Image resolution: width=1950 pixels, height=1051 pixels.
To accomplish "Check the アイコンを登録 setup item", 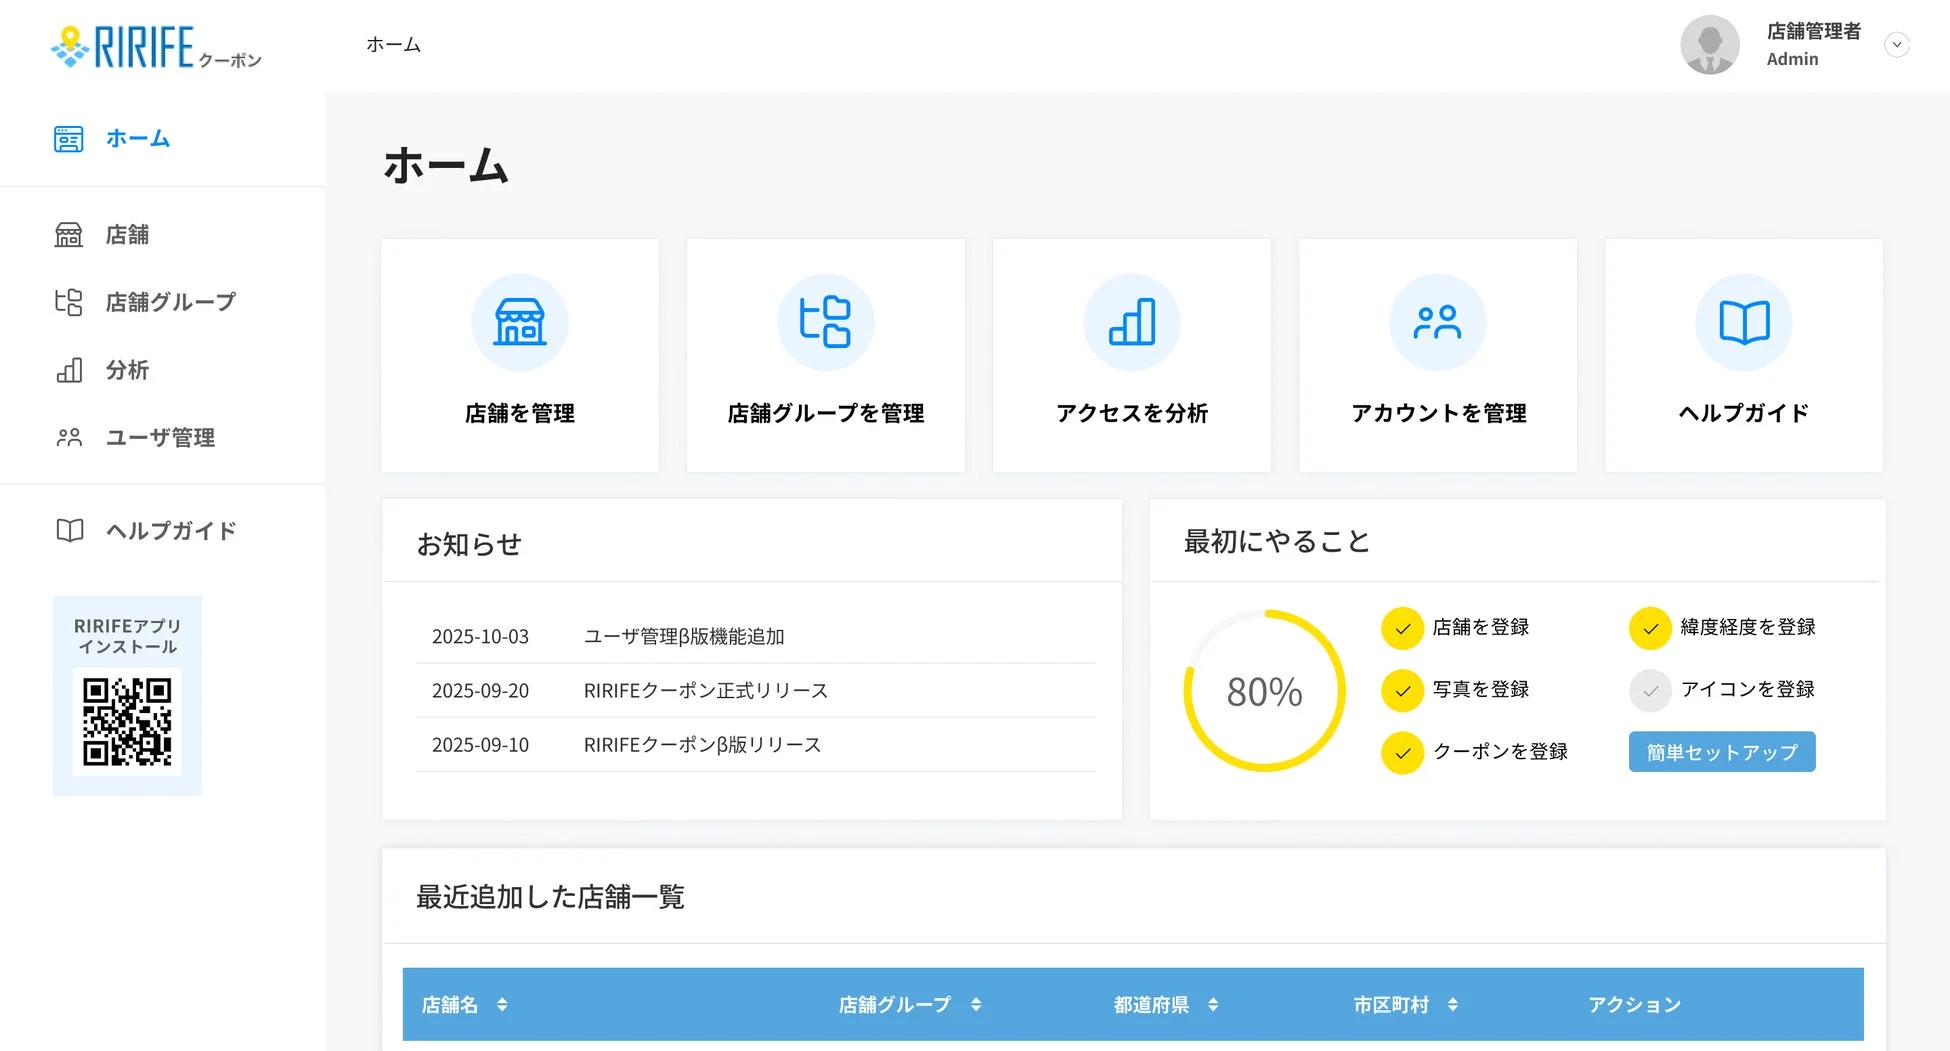I will click(1650, 690).
